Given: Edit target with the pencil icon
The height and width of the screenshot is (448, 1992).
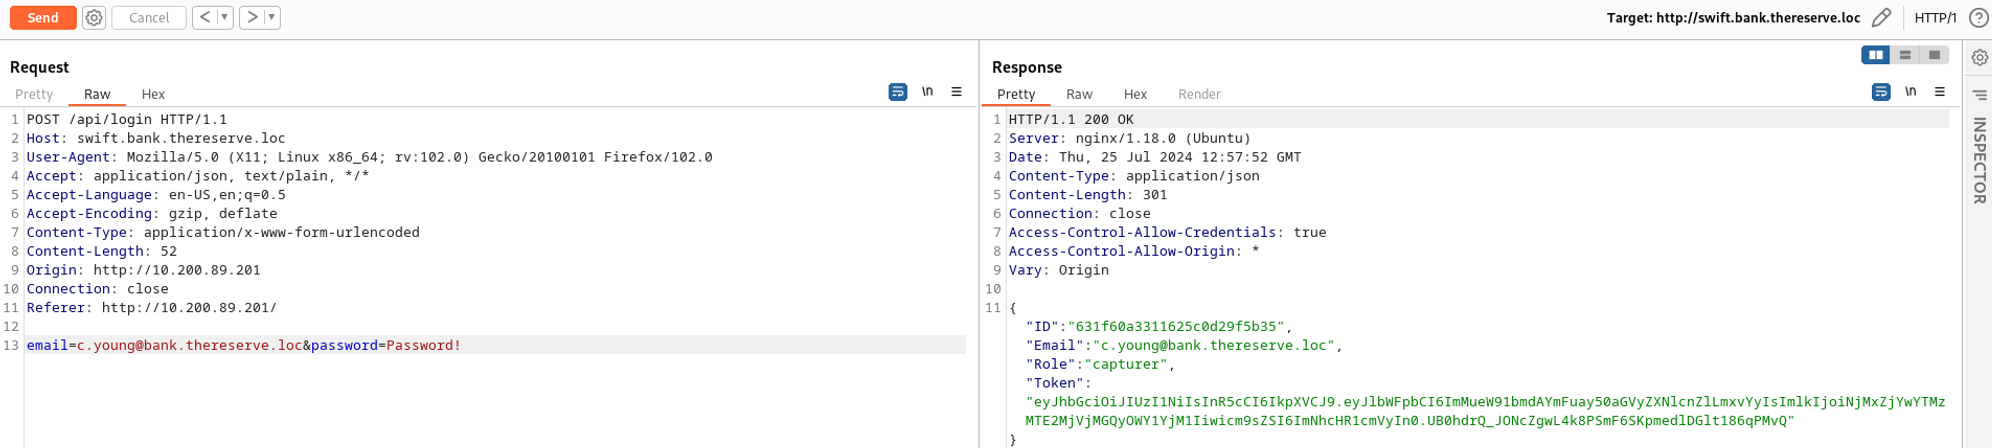Looking at the screenshot, I should click(1881, 17).
